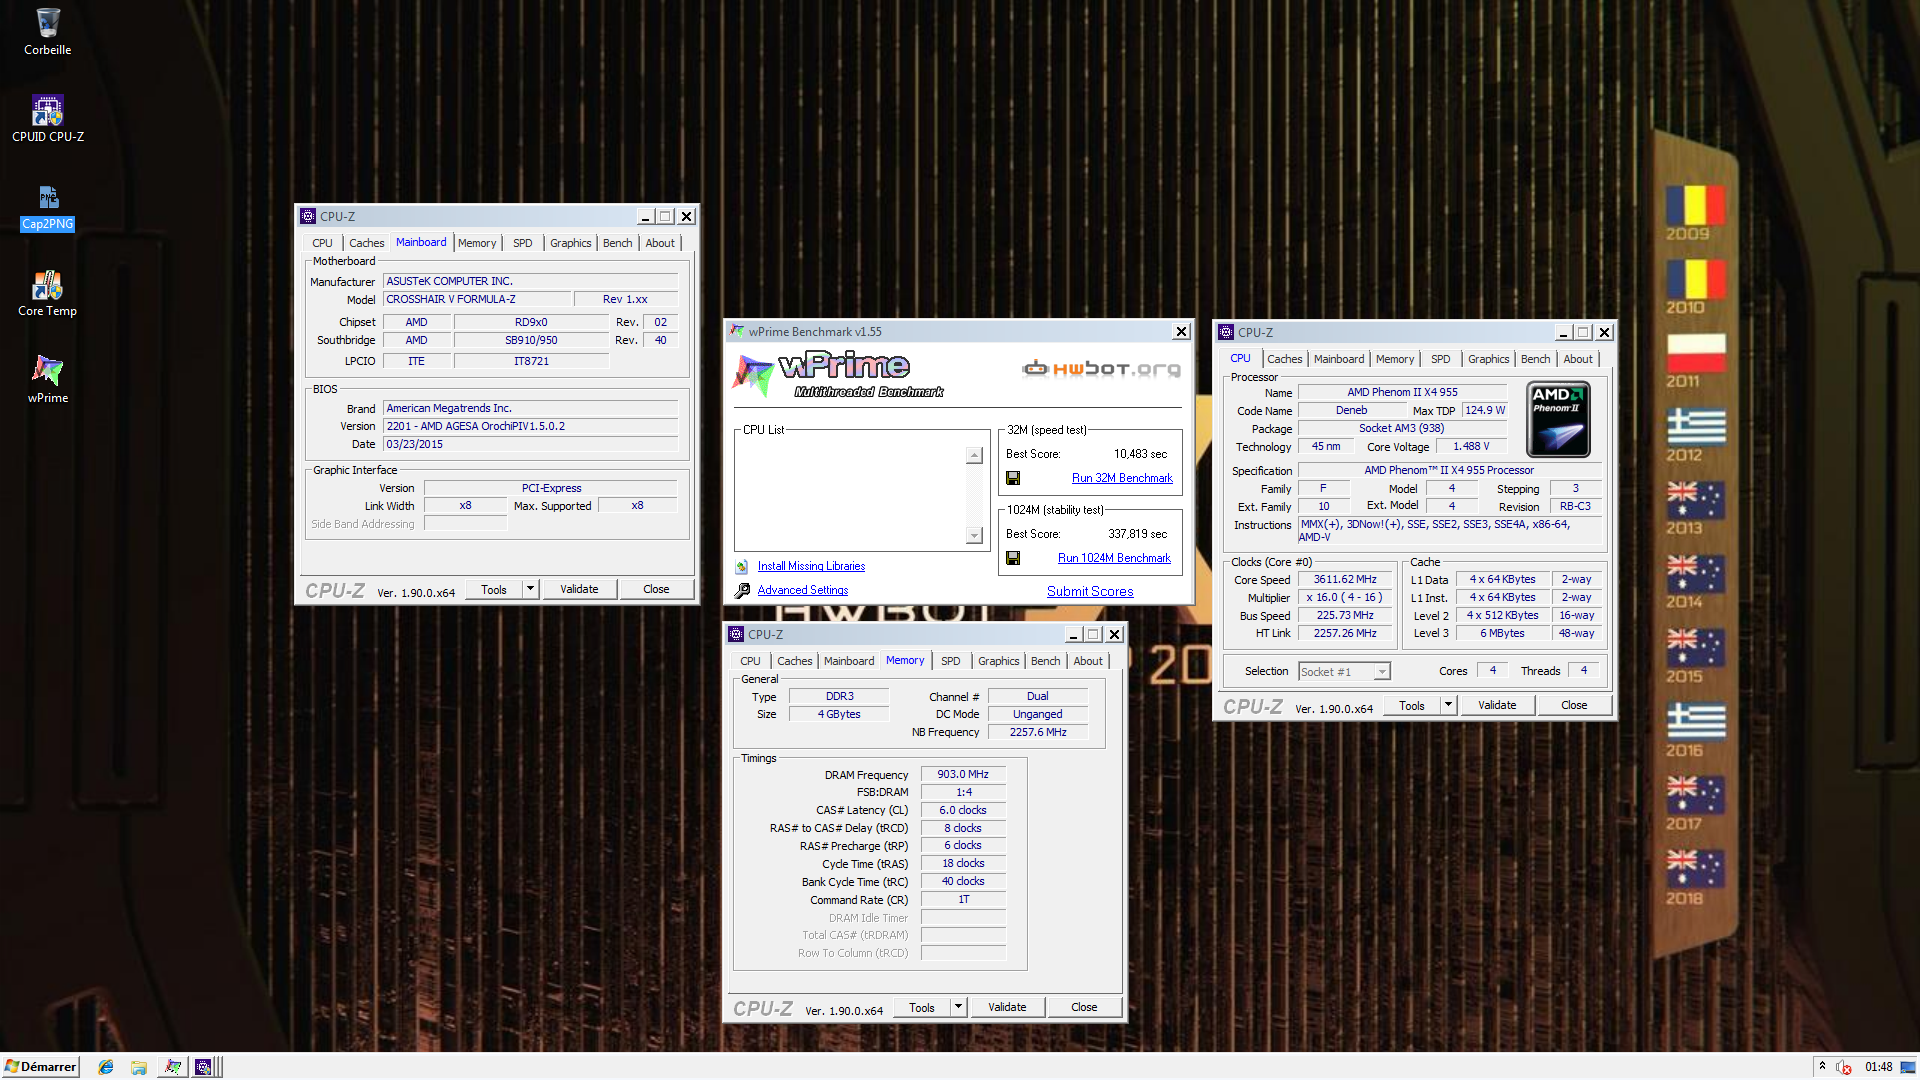Click Close button in Mainboard CPU-Z window
The height and width of the screenshot is (1080, 1920).
[656, 589]
